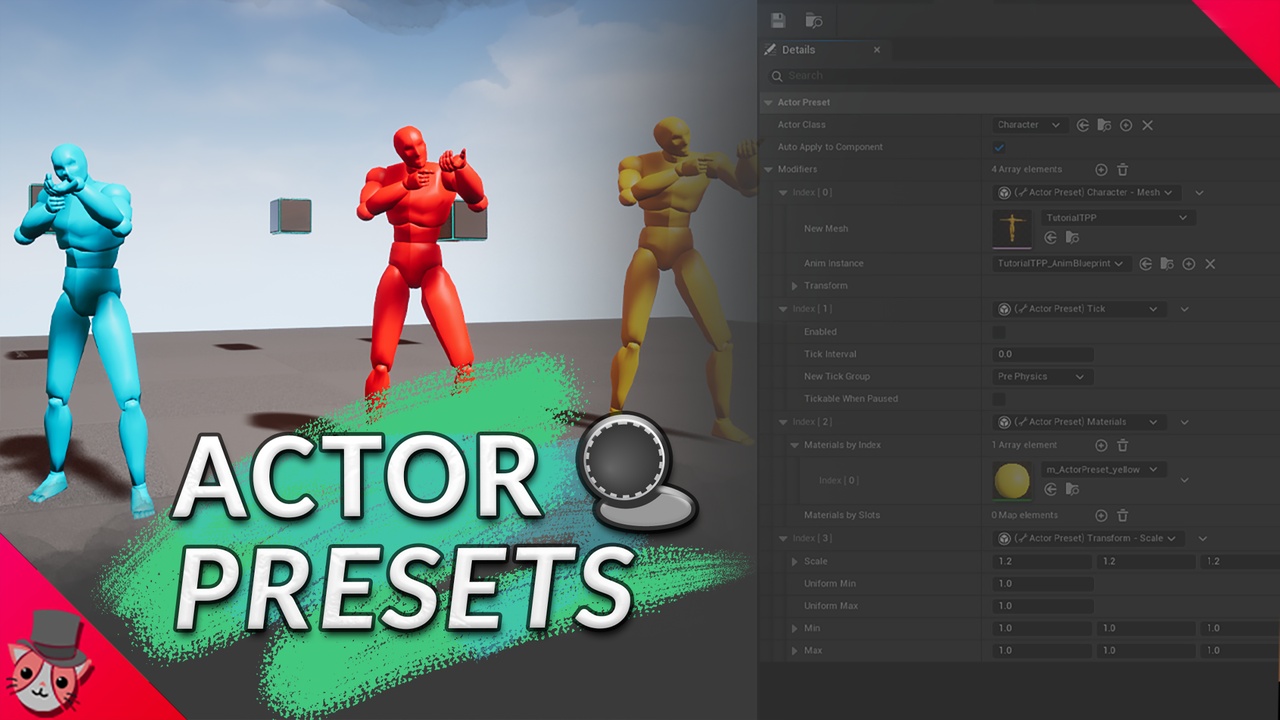Collapse the Actor Preset section

point(768,102)
